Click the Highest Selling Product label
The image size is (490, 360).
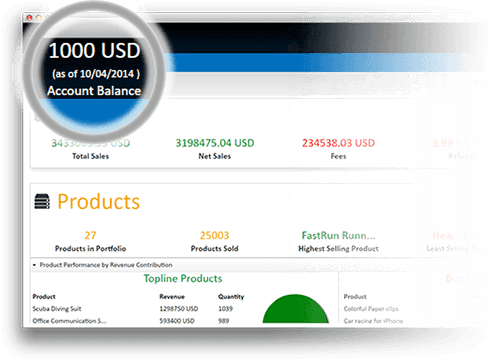pyautogui.click(x=338, y=249)
